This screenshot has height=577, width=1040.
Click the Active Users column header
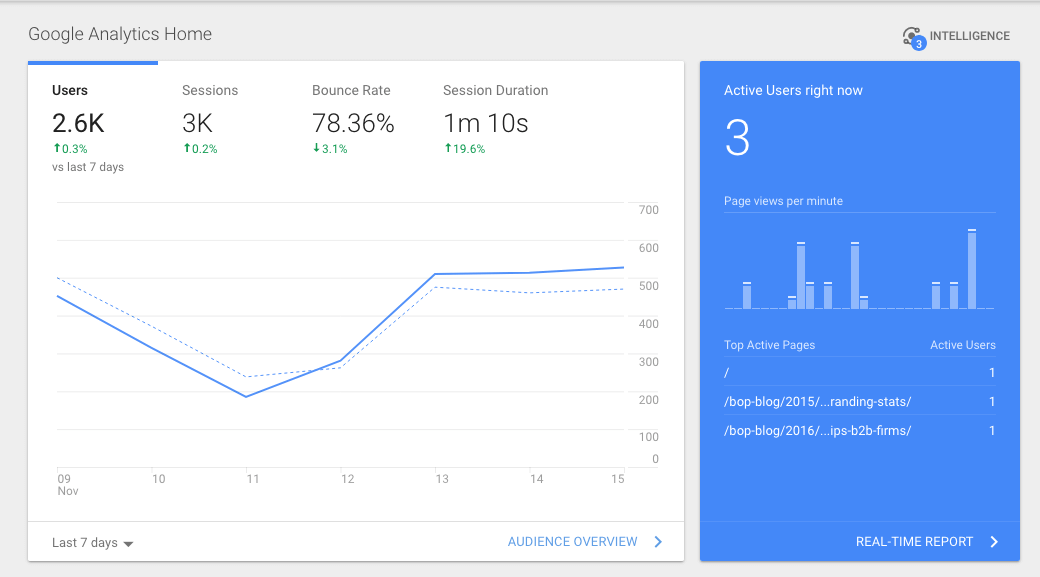click(x=962, y=345)
